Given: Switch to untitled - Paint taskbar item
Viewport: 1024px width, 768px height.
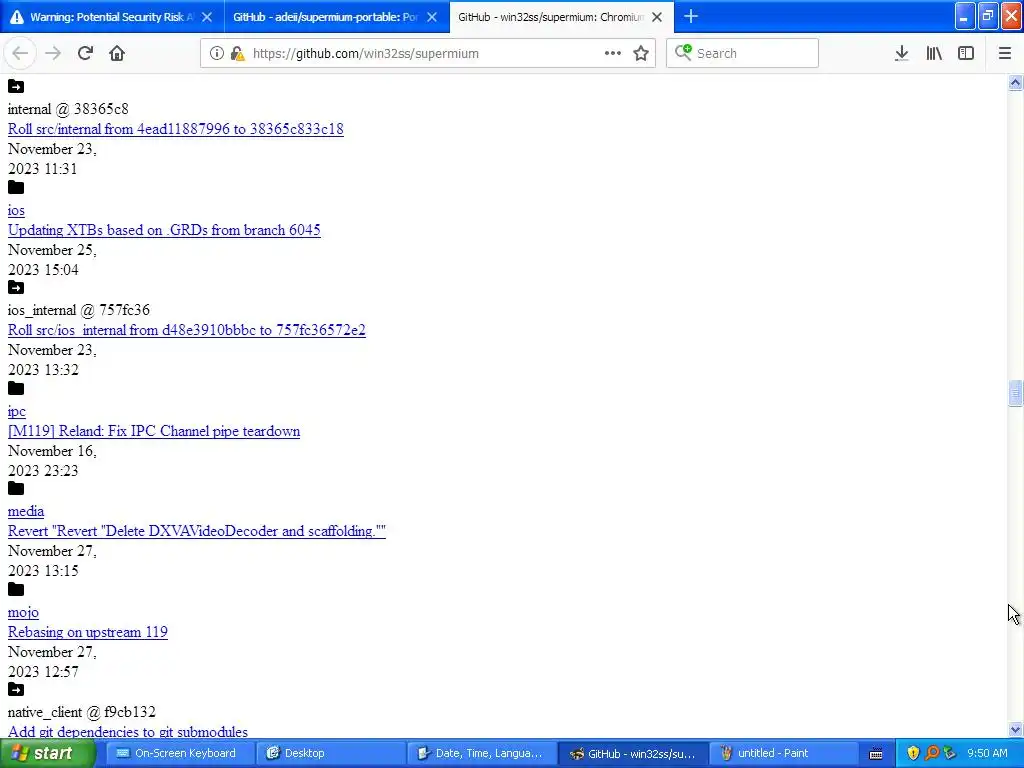Looking at the screenshot, I should tap(784, 753).
